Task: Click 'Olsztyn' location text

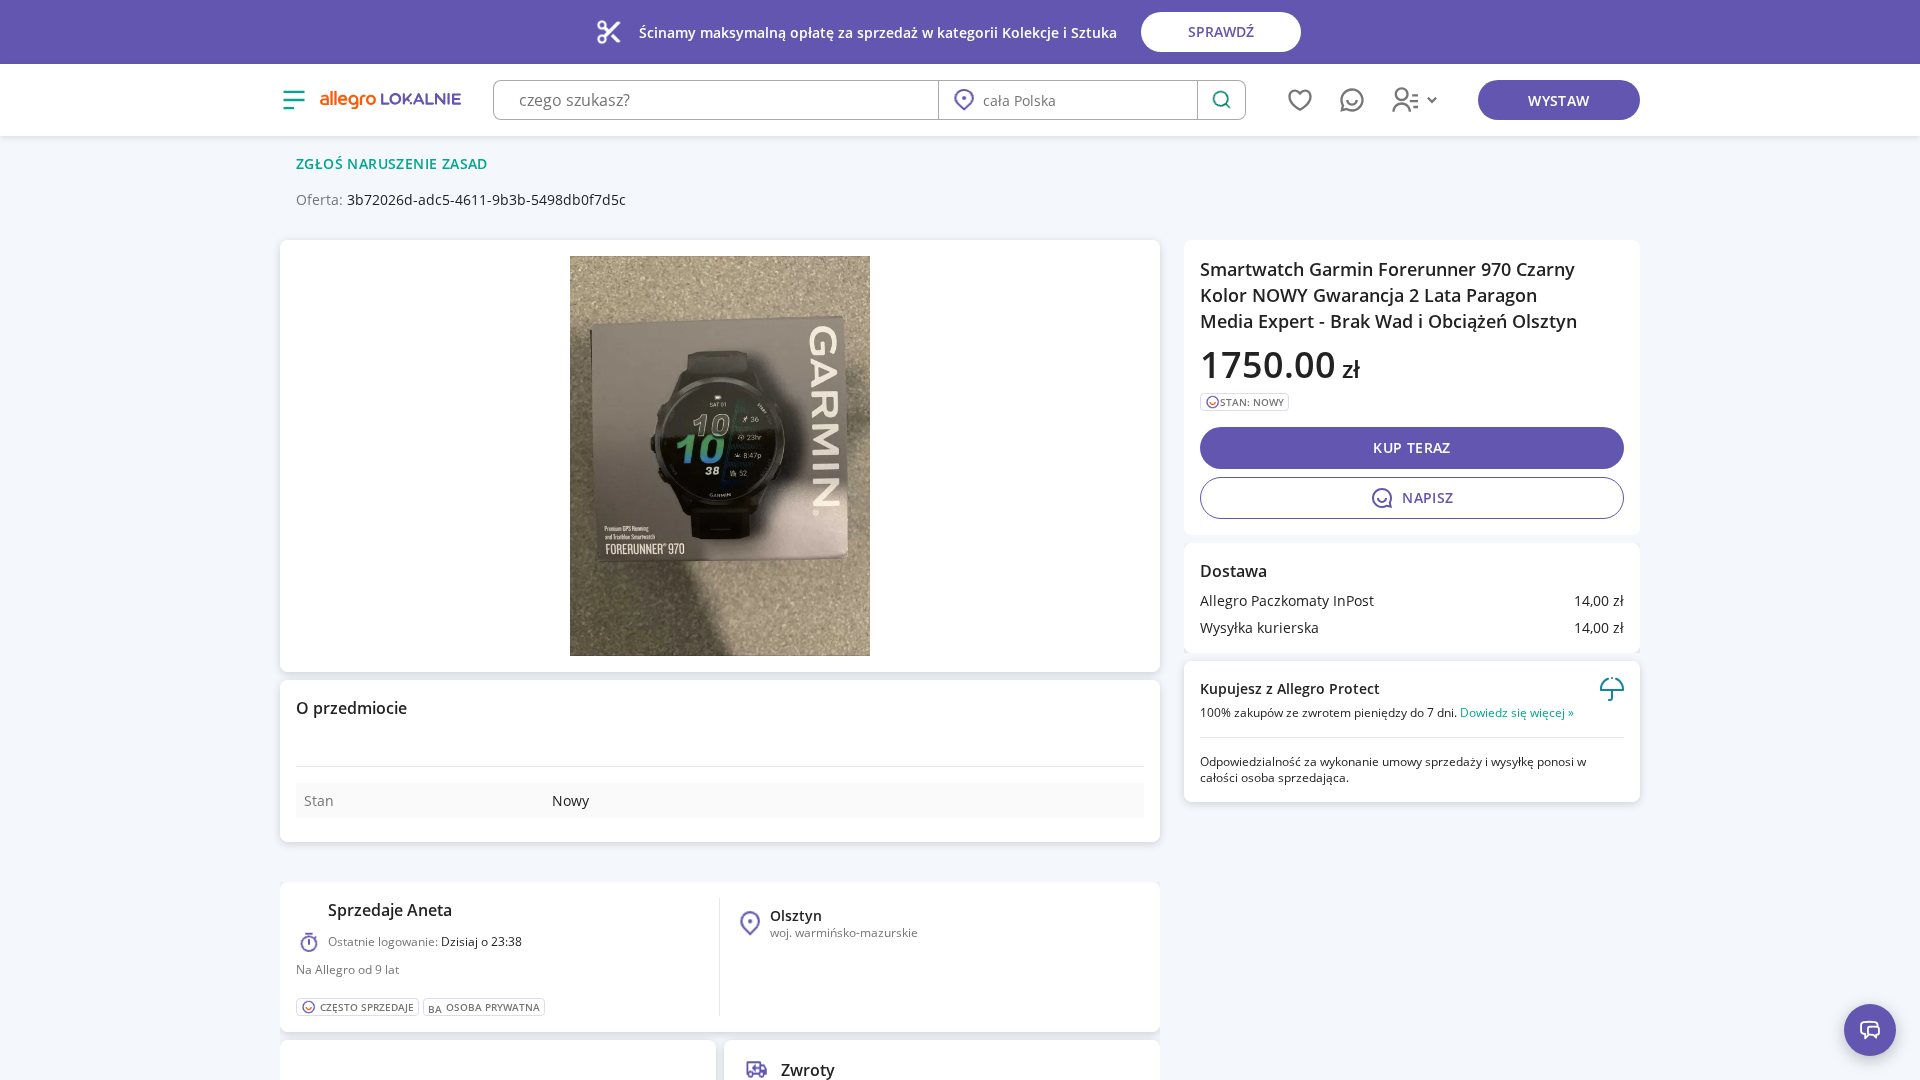Action: tap(796, 916)
